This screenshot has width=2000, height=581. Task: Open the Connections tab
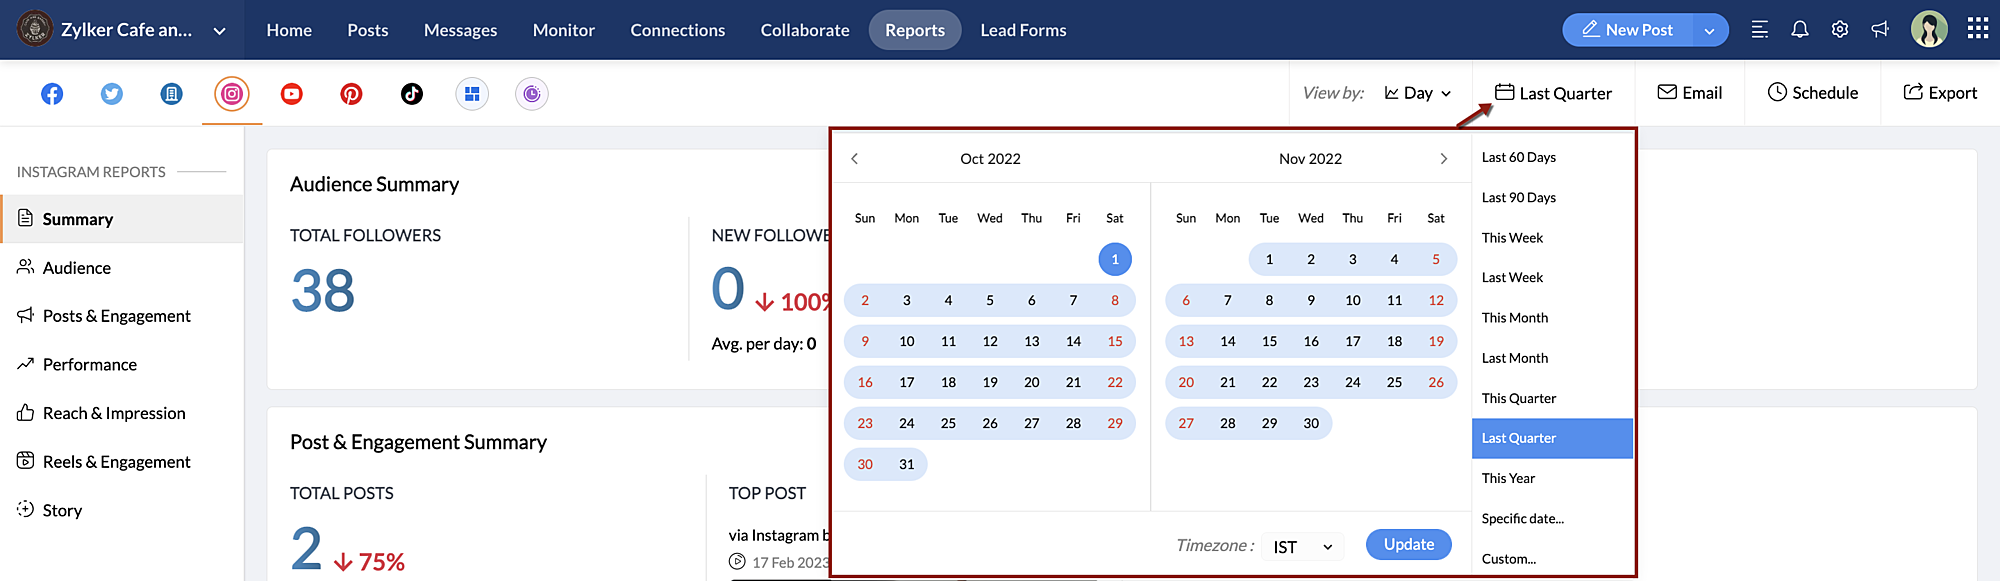point(678,30)
